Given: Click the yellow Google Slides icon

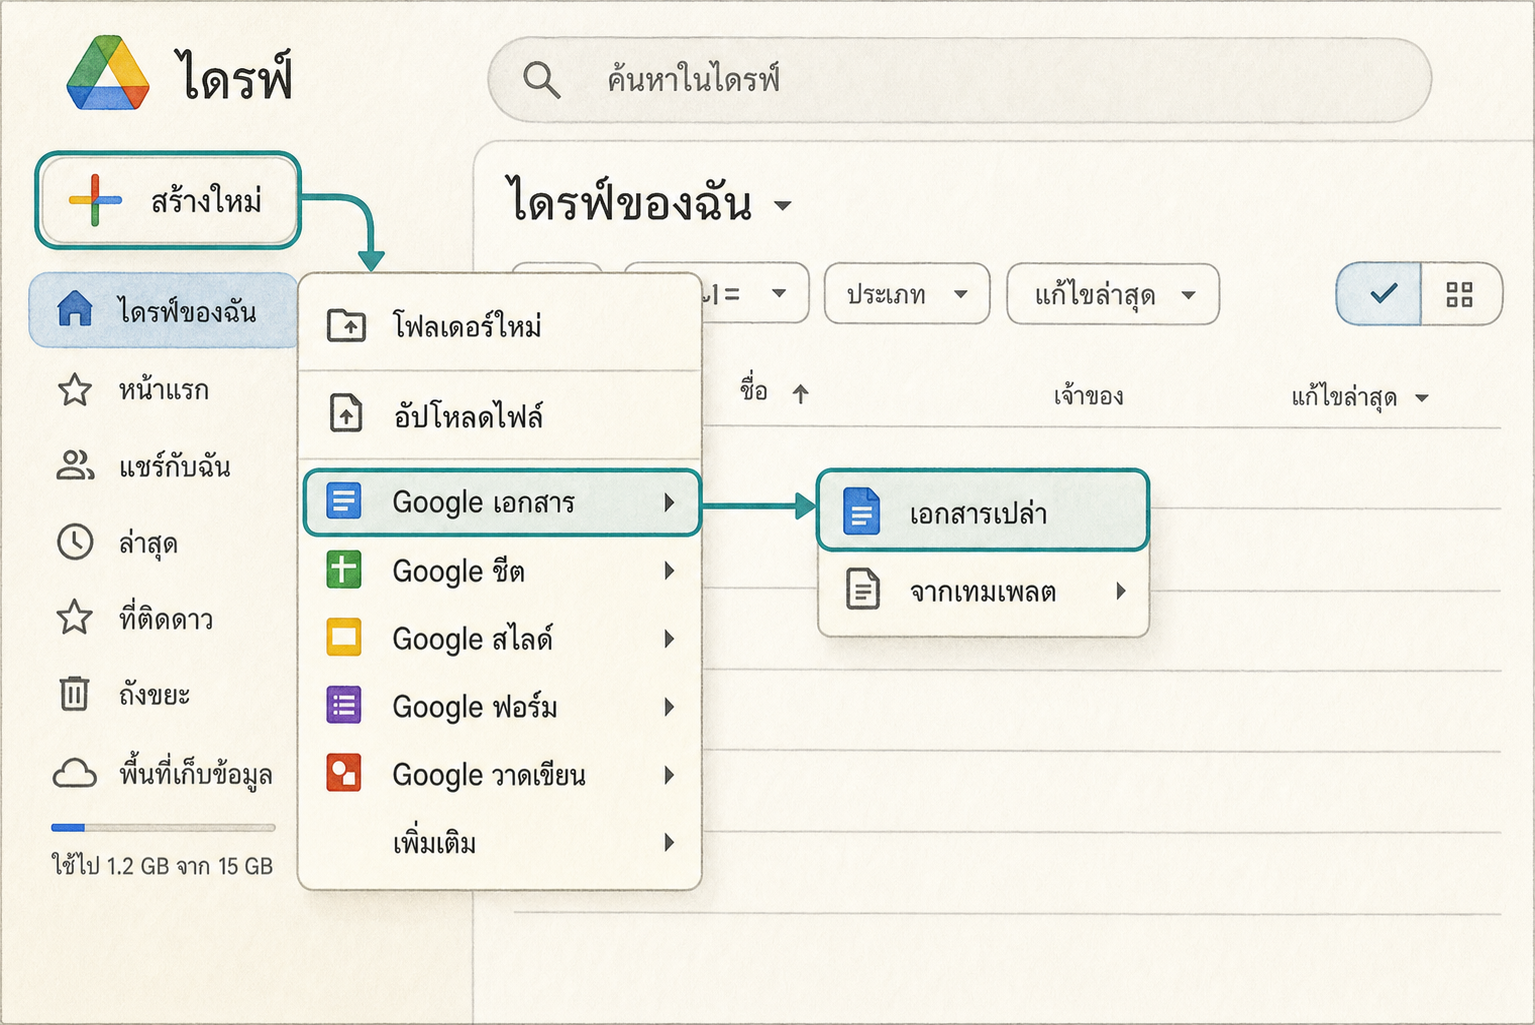Looking at the screenshot, I should point(344,637).
